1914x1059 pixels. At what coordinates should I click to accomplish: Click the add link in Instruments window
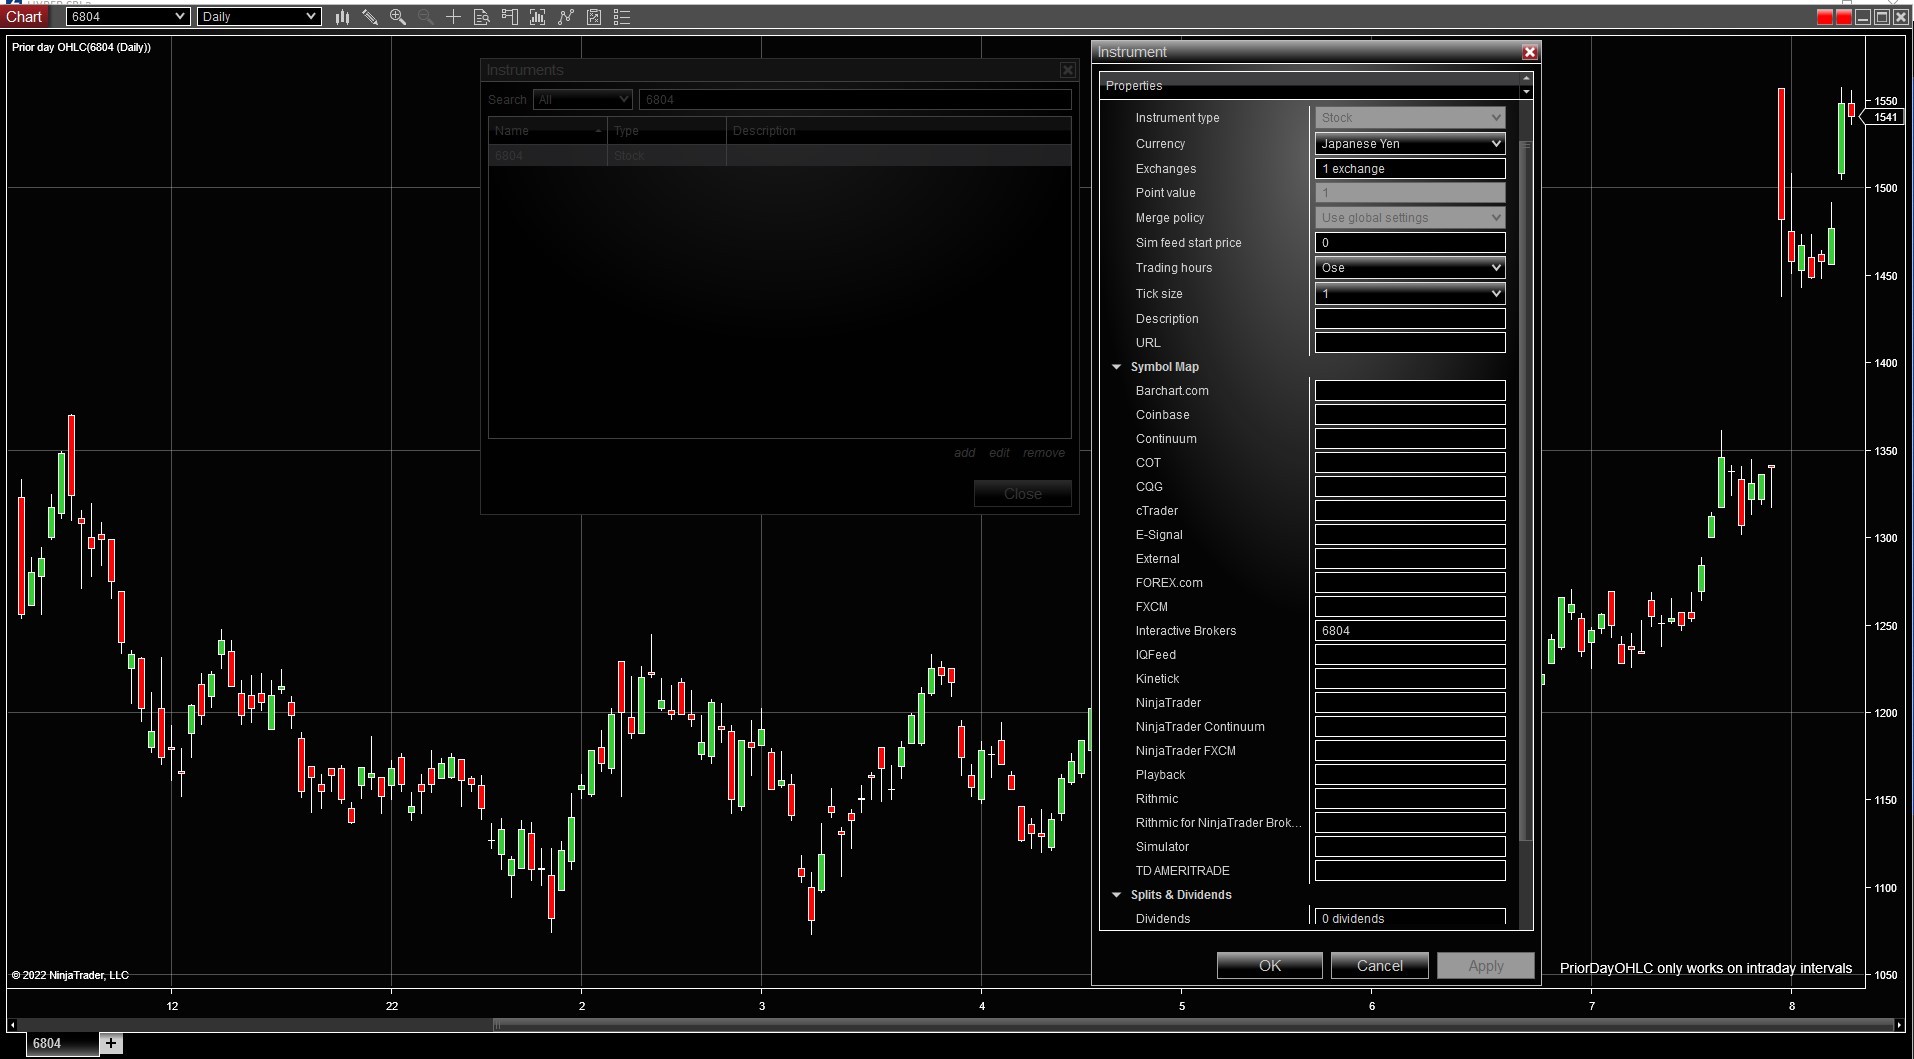[x=965, y=453]
